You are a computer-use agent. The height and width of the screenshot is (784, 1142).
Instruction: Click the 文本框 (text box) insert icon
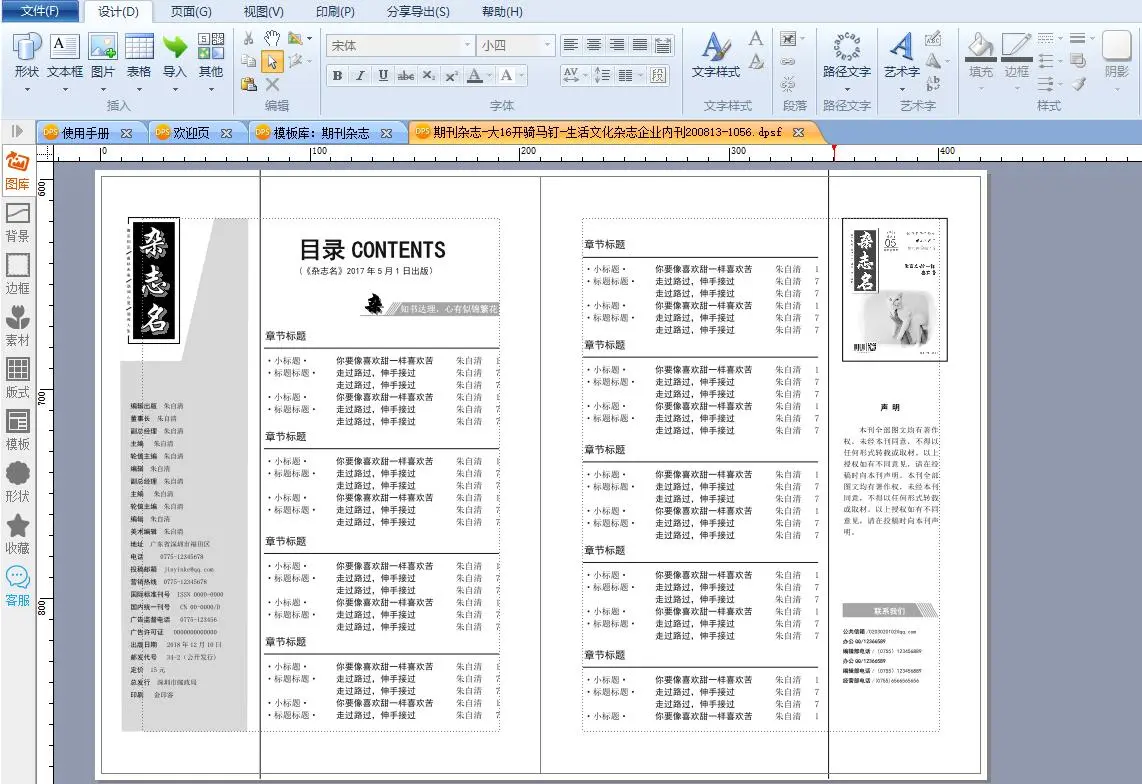pyautogui.click(x=65, y=47)
